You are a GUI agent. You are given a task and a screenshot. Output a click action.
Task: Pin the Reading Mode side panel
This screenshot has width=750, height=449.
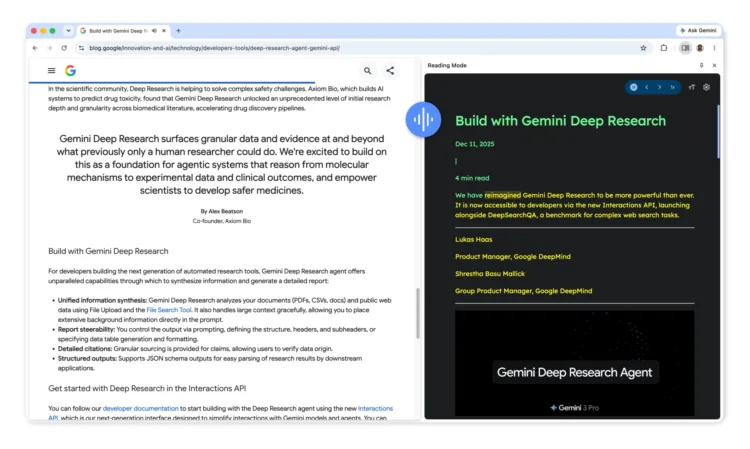tap(701, 66)
